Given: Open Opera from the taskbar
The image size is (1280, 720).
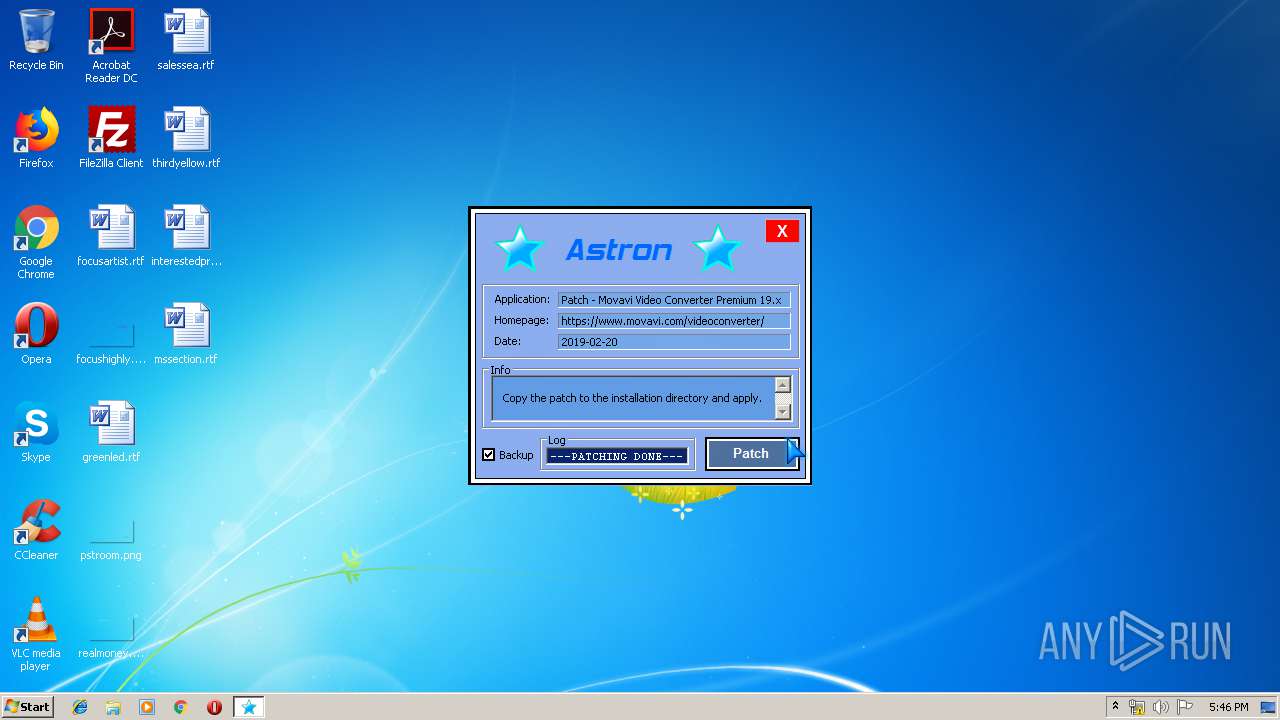Looking at the screenshot, I should point(214,707).
